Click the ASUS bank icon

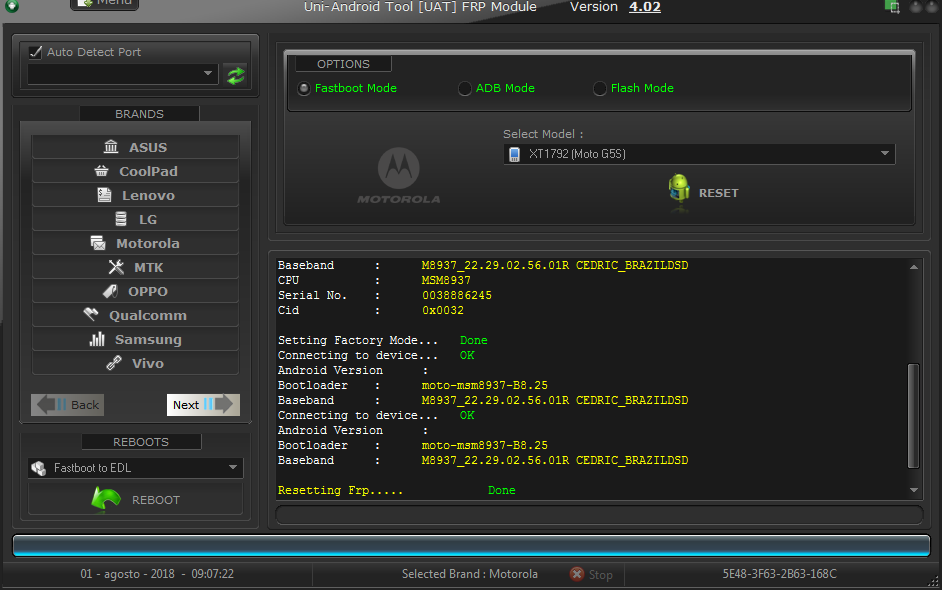point(111,147)
